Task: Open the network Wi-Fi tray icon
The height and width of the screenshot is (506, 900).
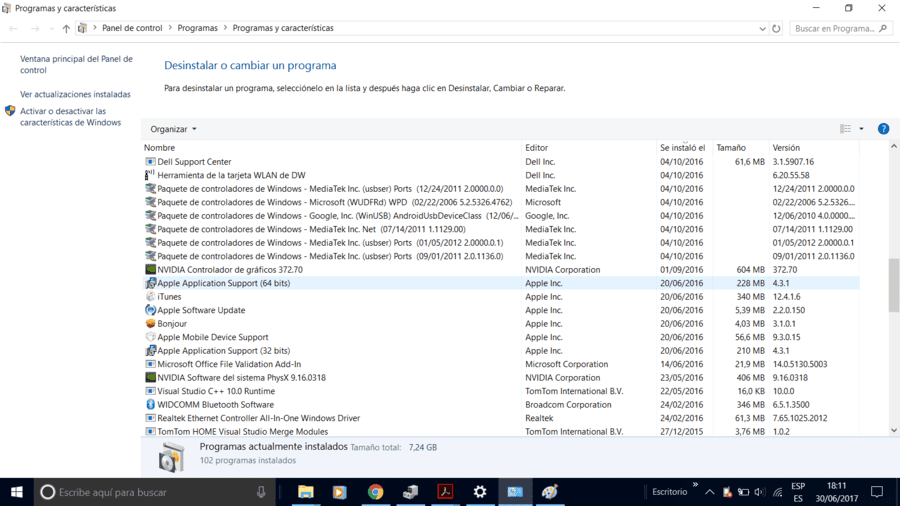Action: 778,492
